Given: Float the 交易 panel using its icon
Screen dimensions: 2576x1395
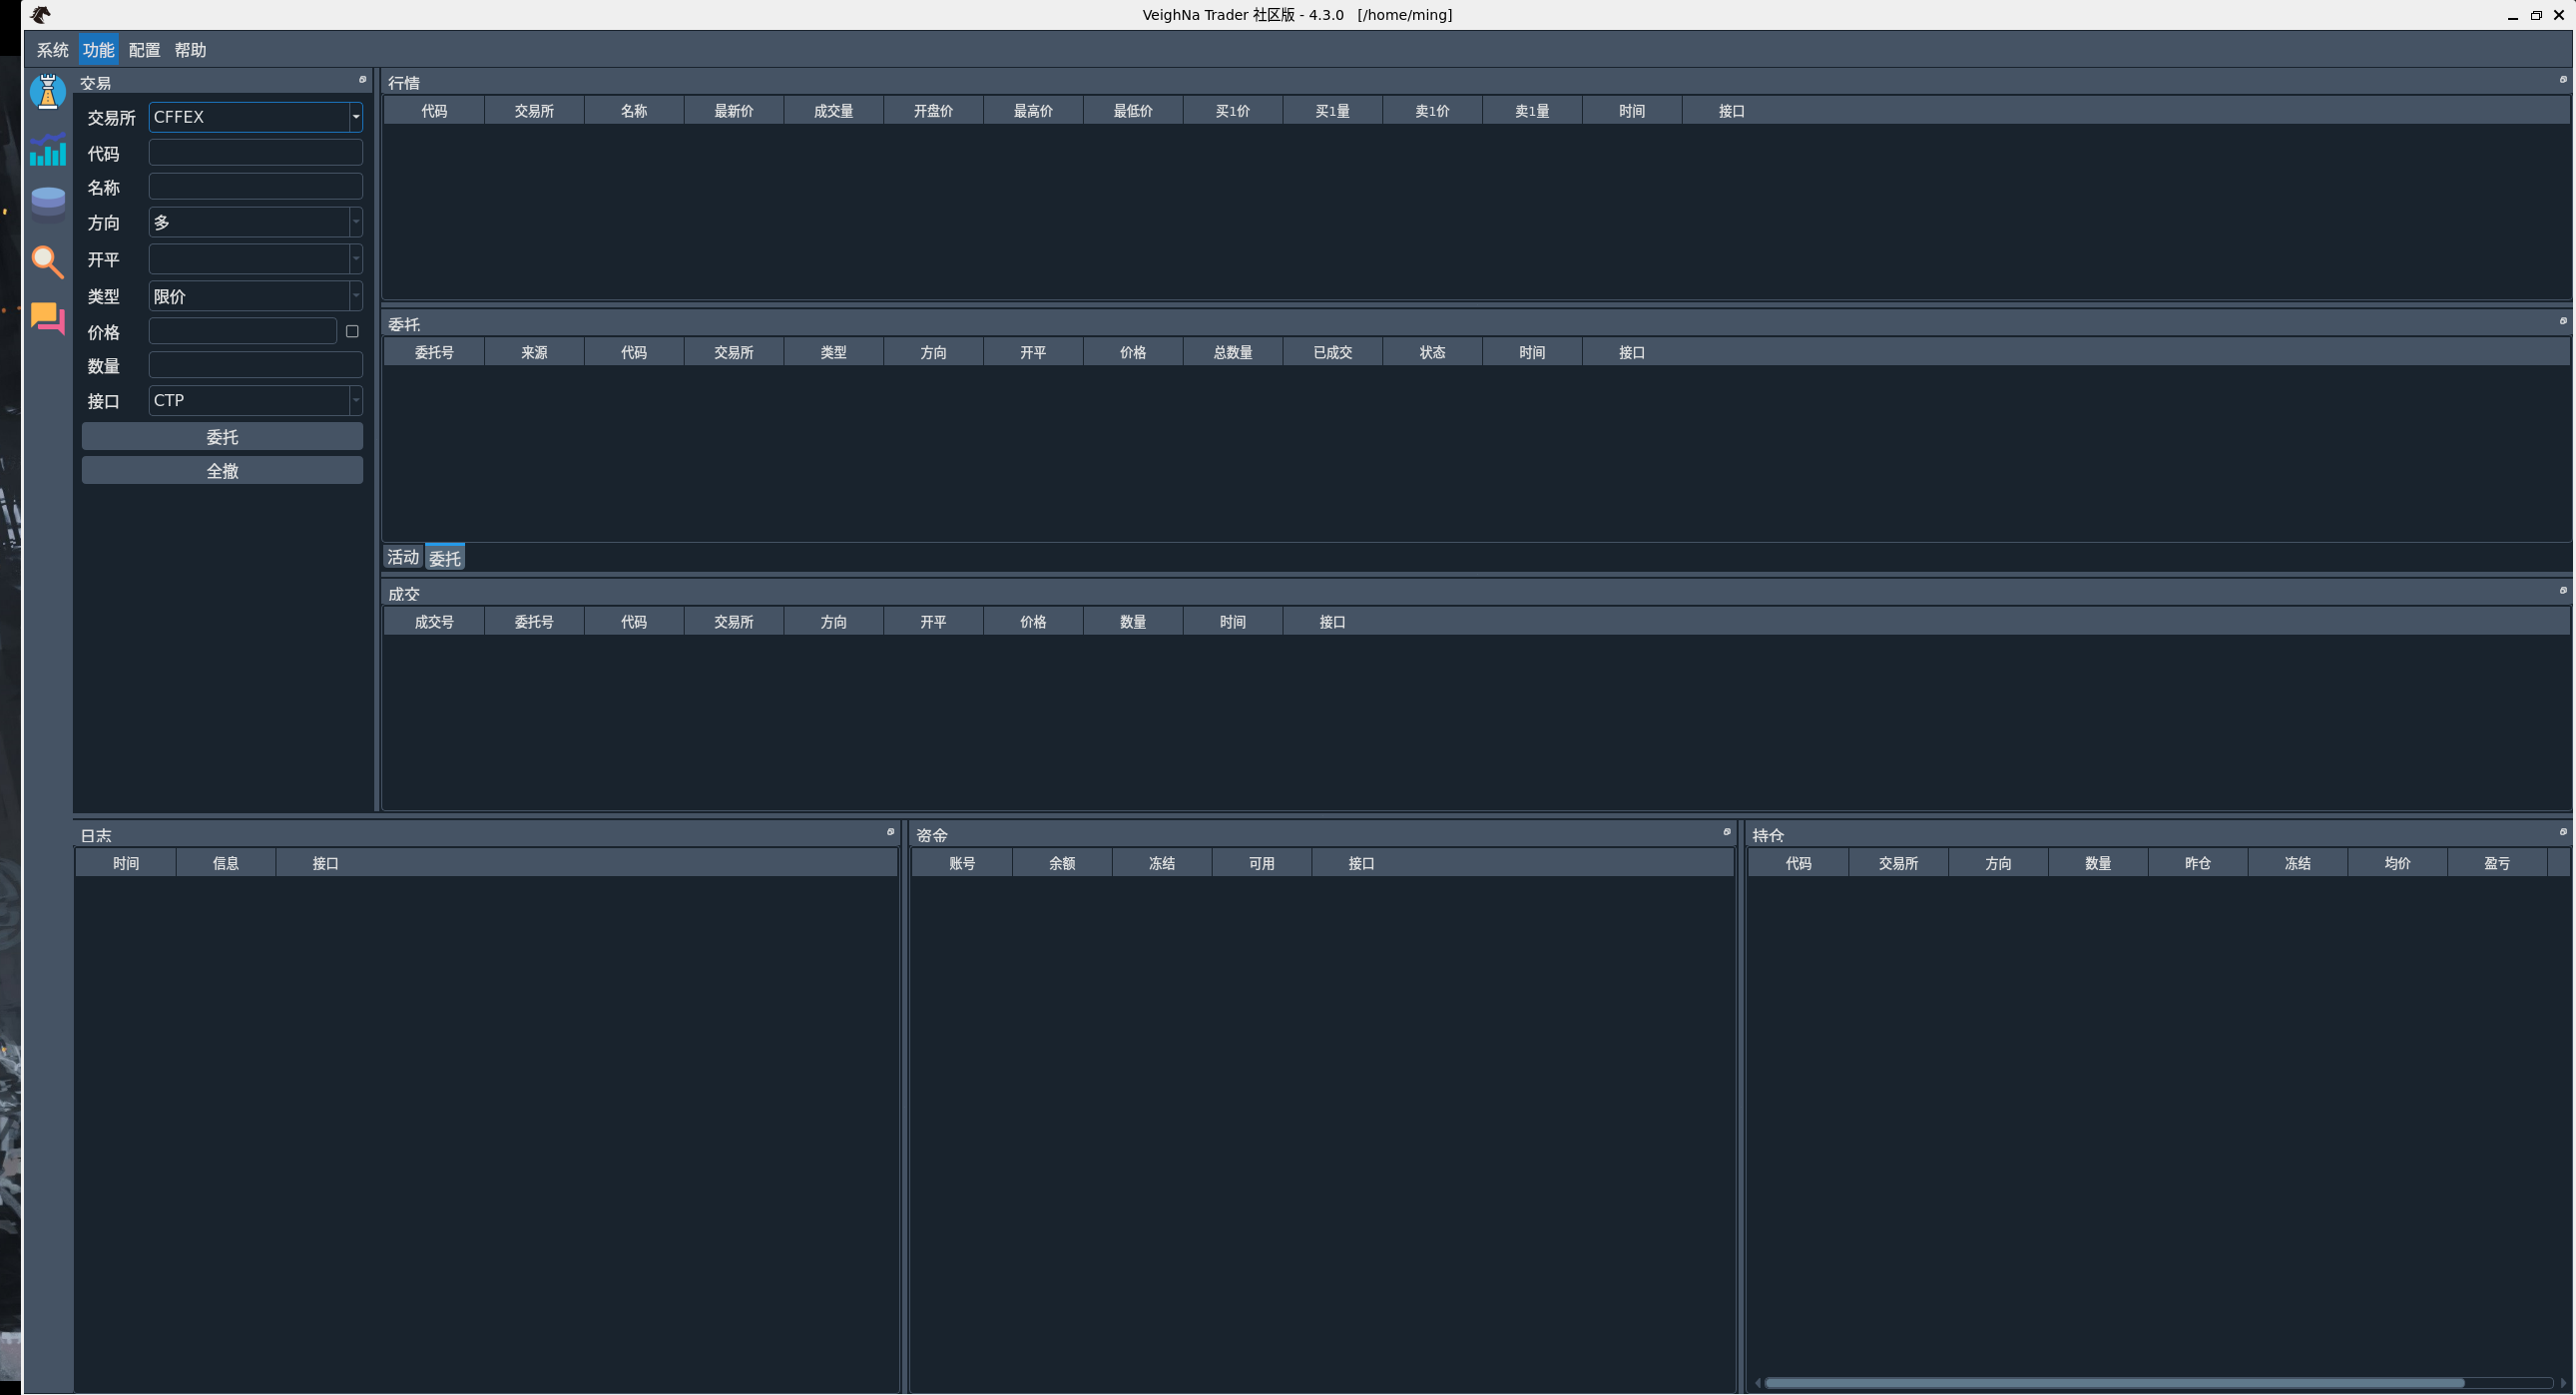Looking at the screenshot, I should pyautogui.click(x=362, y=80).
